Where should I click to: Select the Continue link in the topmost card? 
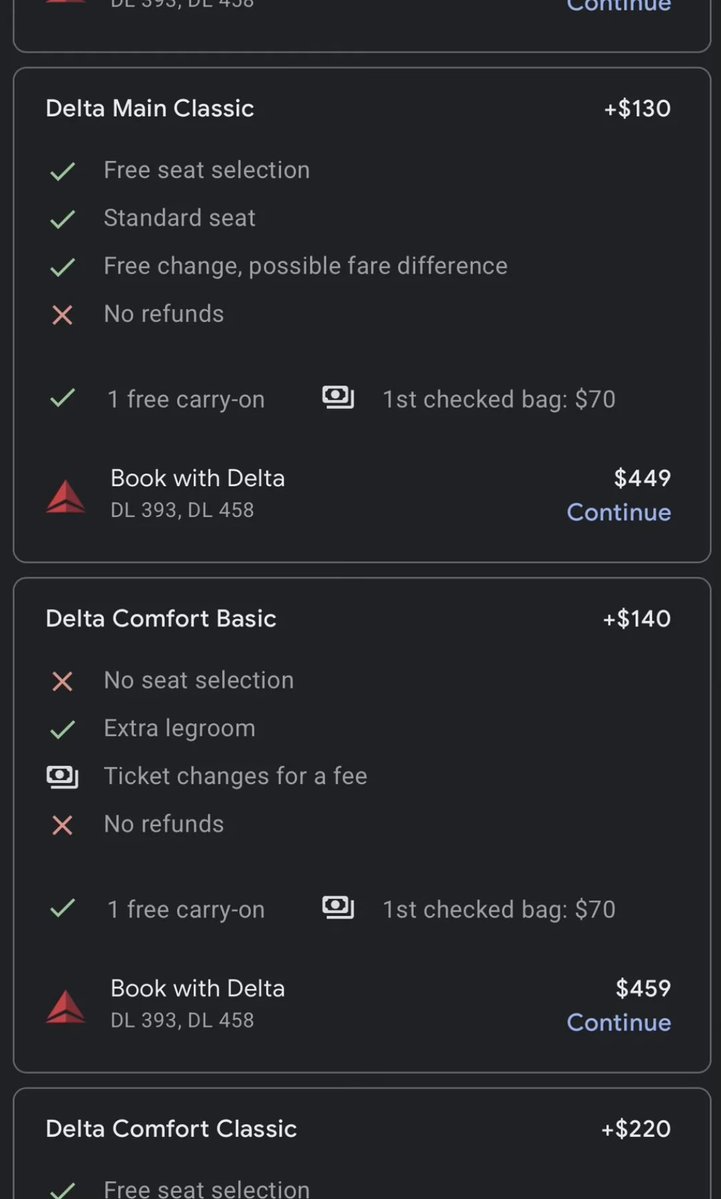pos(619,6)
